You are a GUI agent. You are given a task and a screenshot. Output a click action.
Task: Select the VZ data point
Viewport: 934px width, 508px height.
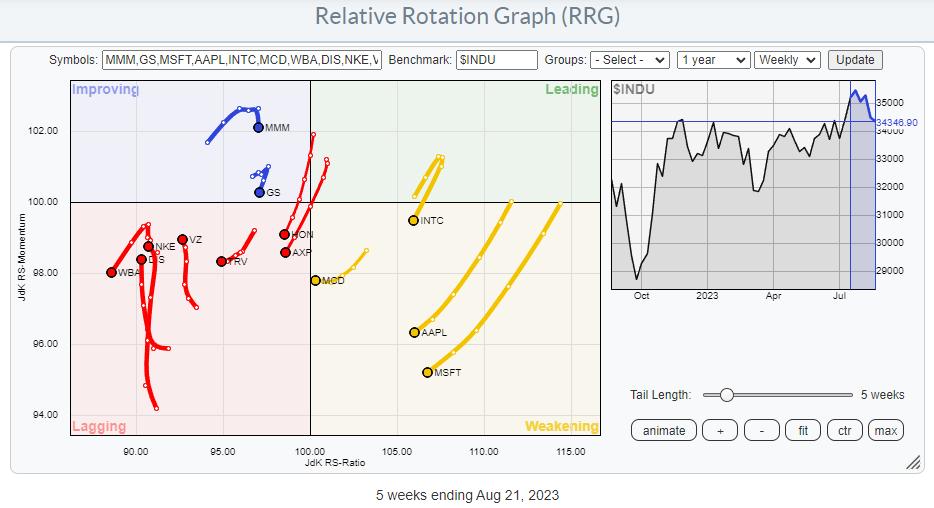click(182, 240)
